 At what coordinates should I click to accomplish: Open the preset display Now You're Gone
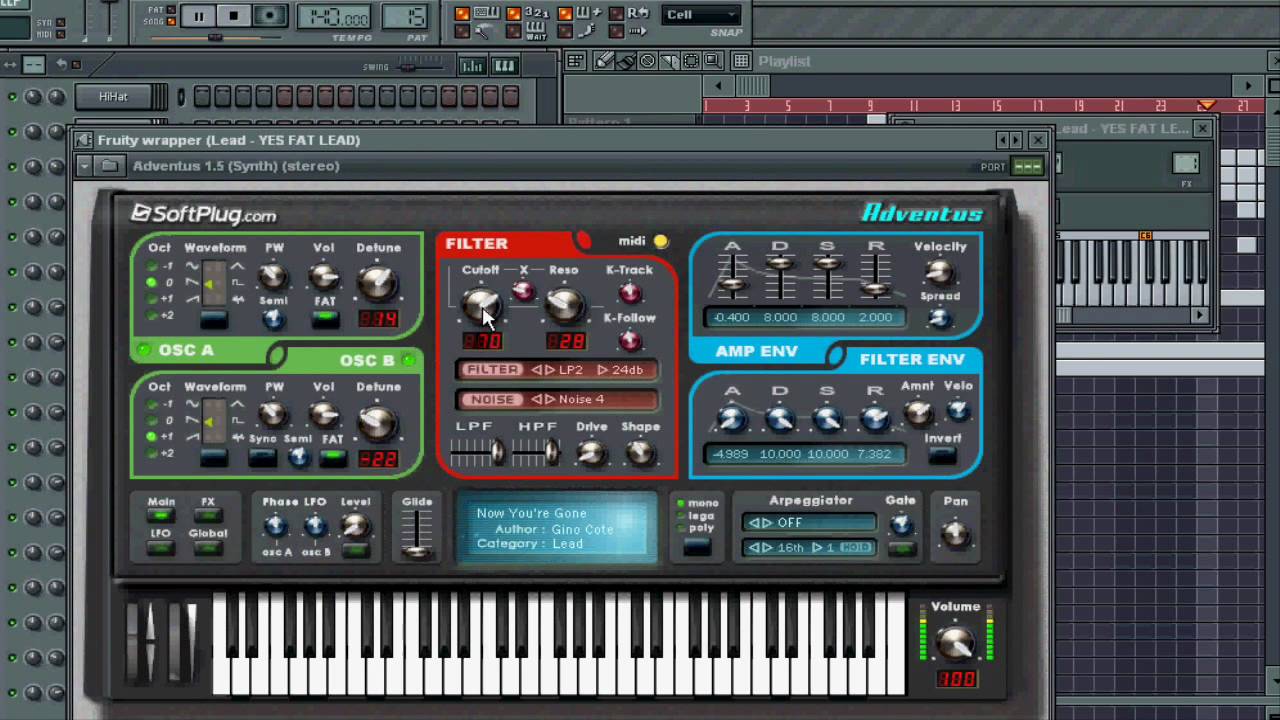coord(557,529)
